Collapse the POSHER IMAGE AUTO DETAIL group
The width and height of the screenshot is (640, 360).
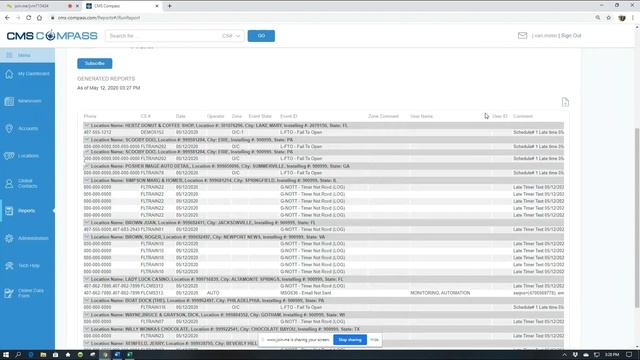pos(86,166)
